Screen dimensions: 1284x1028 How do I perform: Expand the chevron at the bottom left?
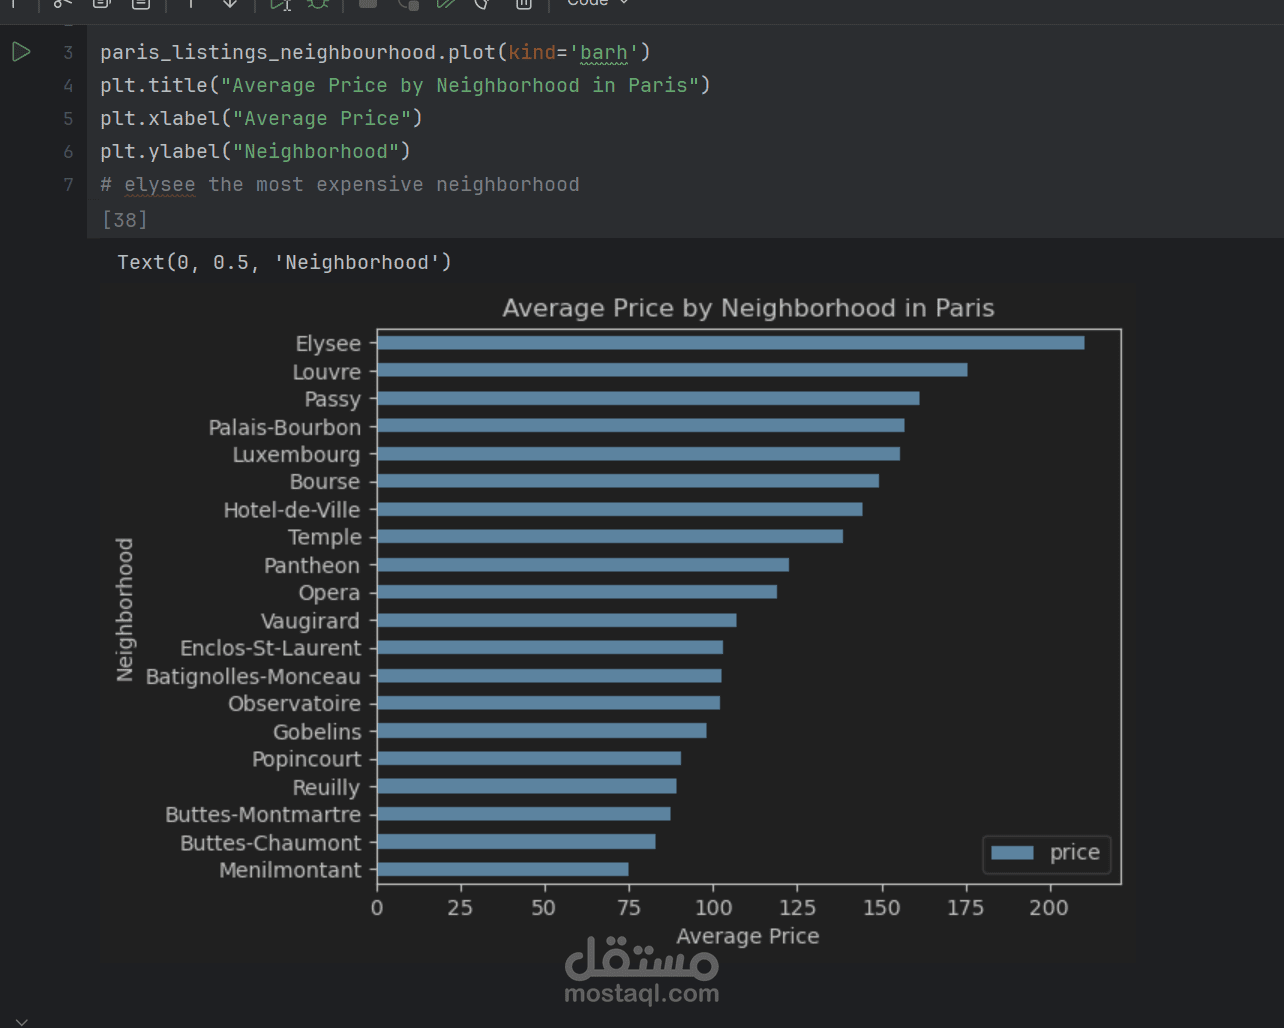[22, 1021]
